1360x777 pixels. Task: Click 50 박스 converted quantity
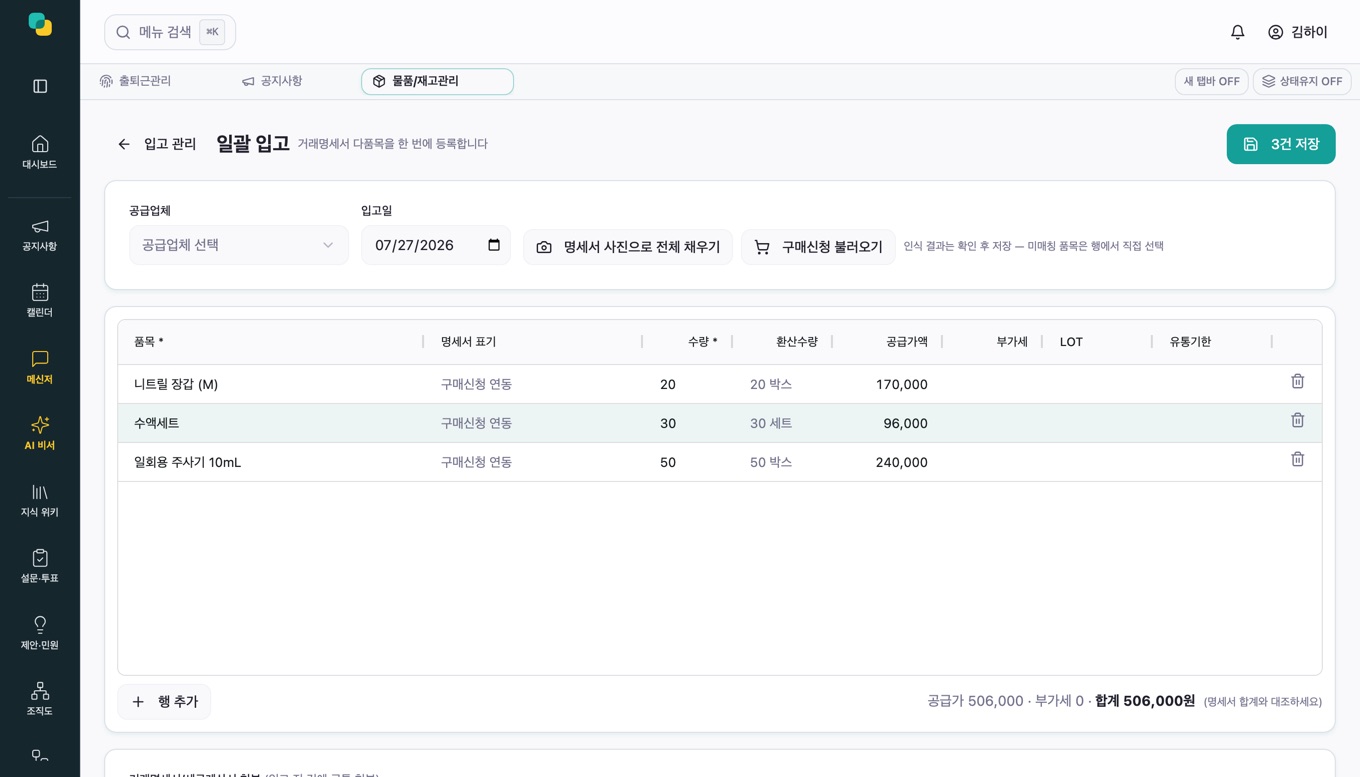click(x=771, y=462)
